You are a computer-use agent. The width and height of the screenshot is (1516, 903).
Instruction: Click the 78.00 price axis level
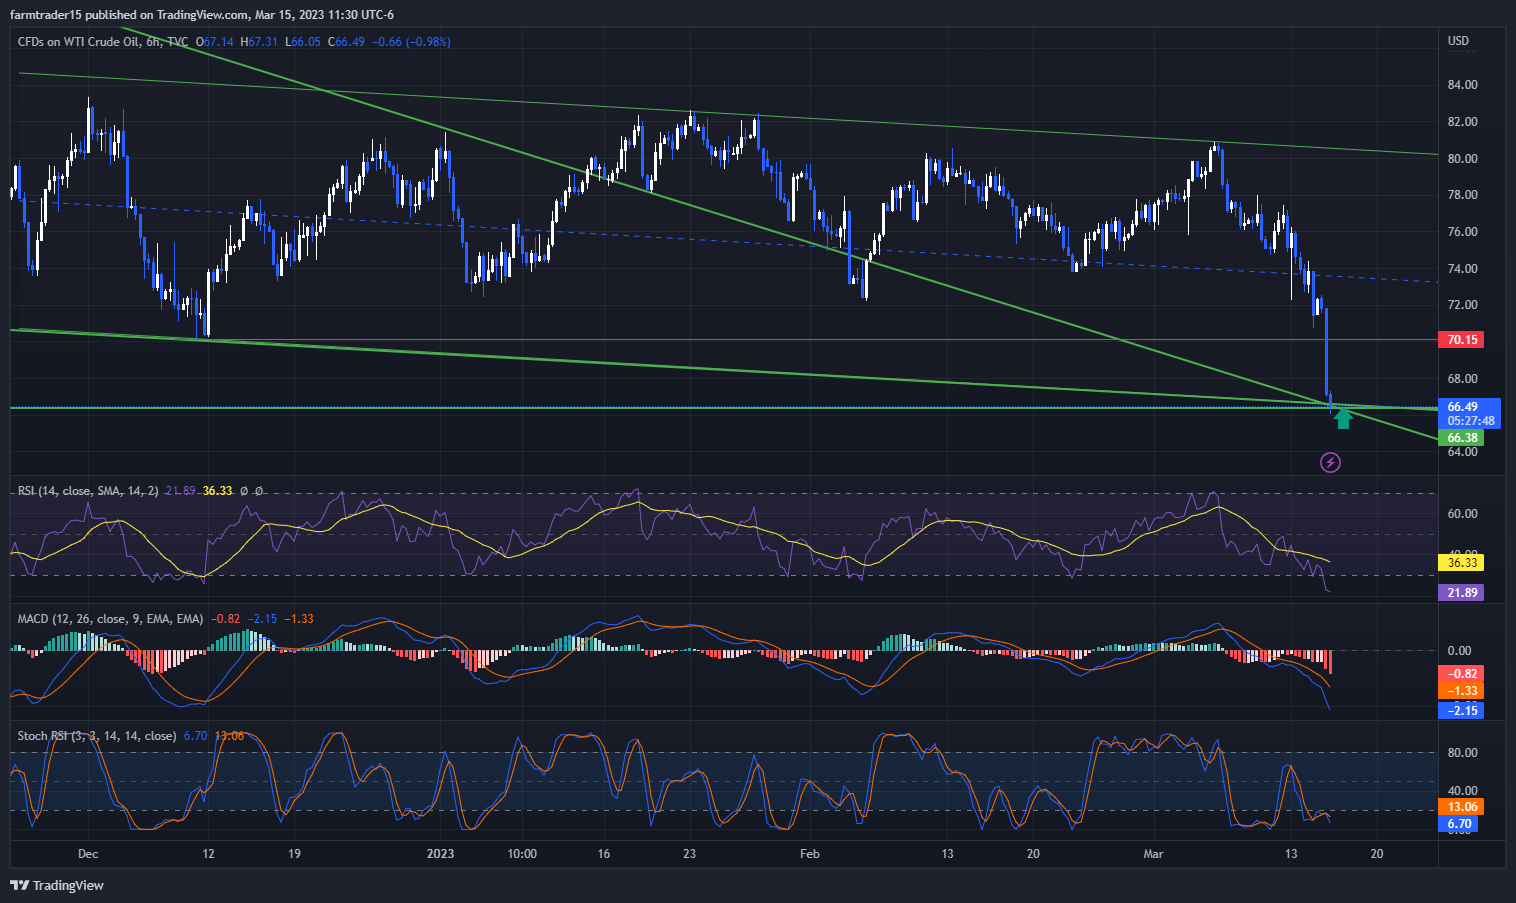click(x=1463, y=195)
